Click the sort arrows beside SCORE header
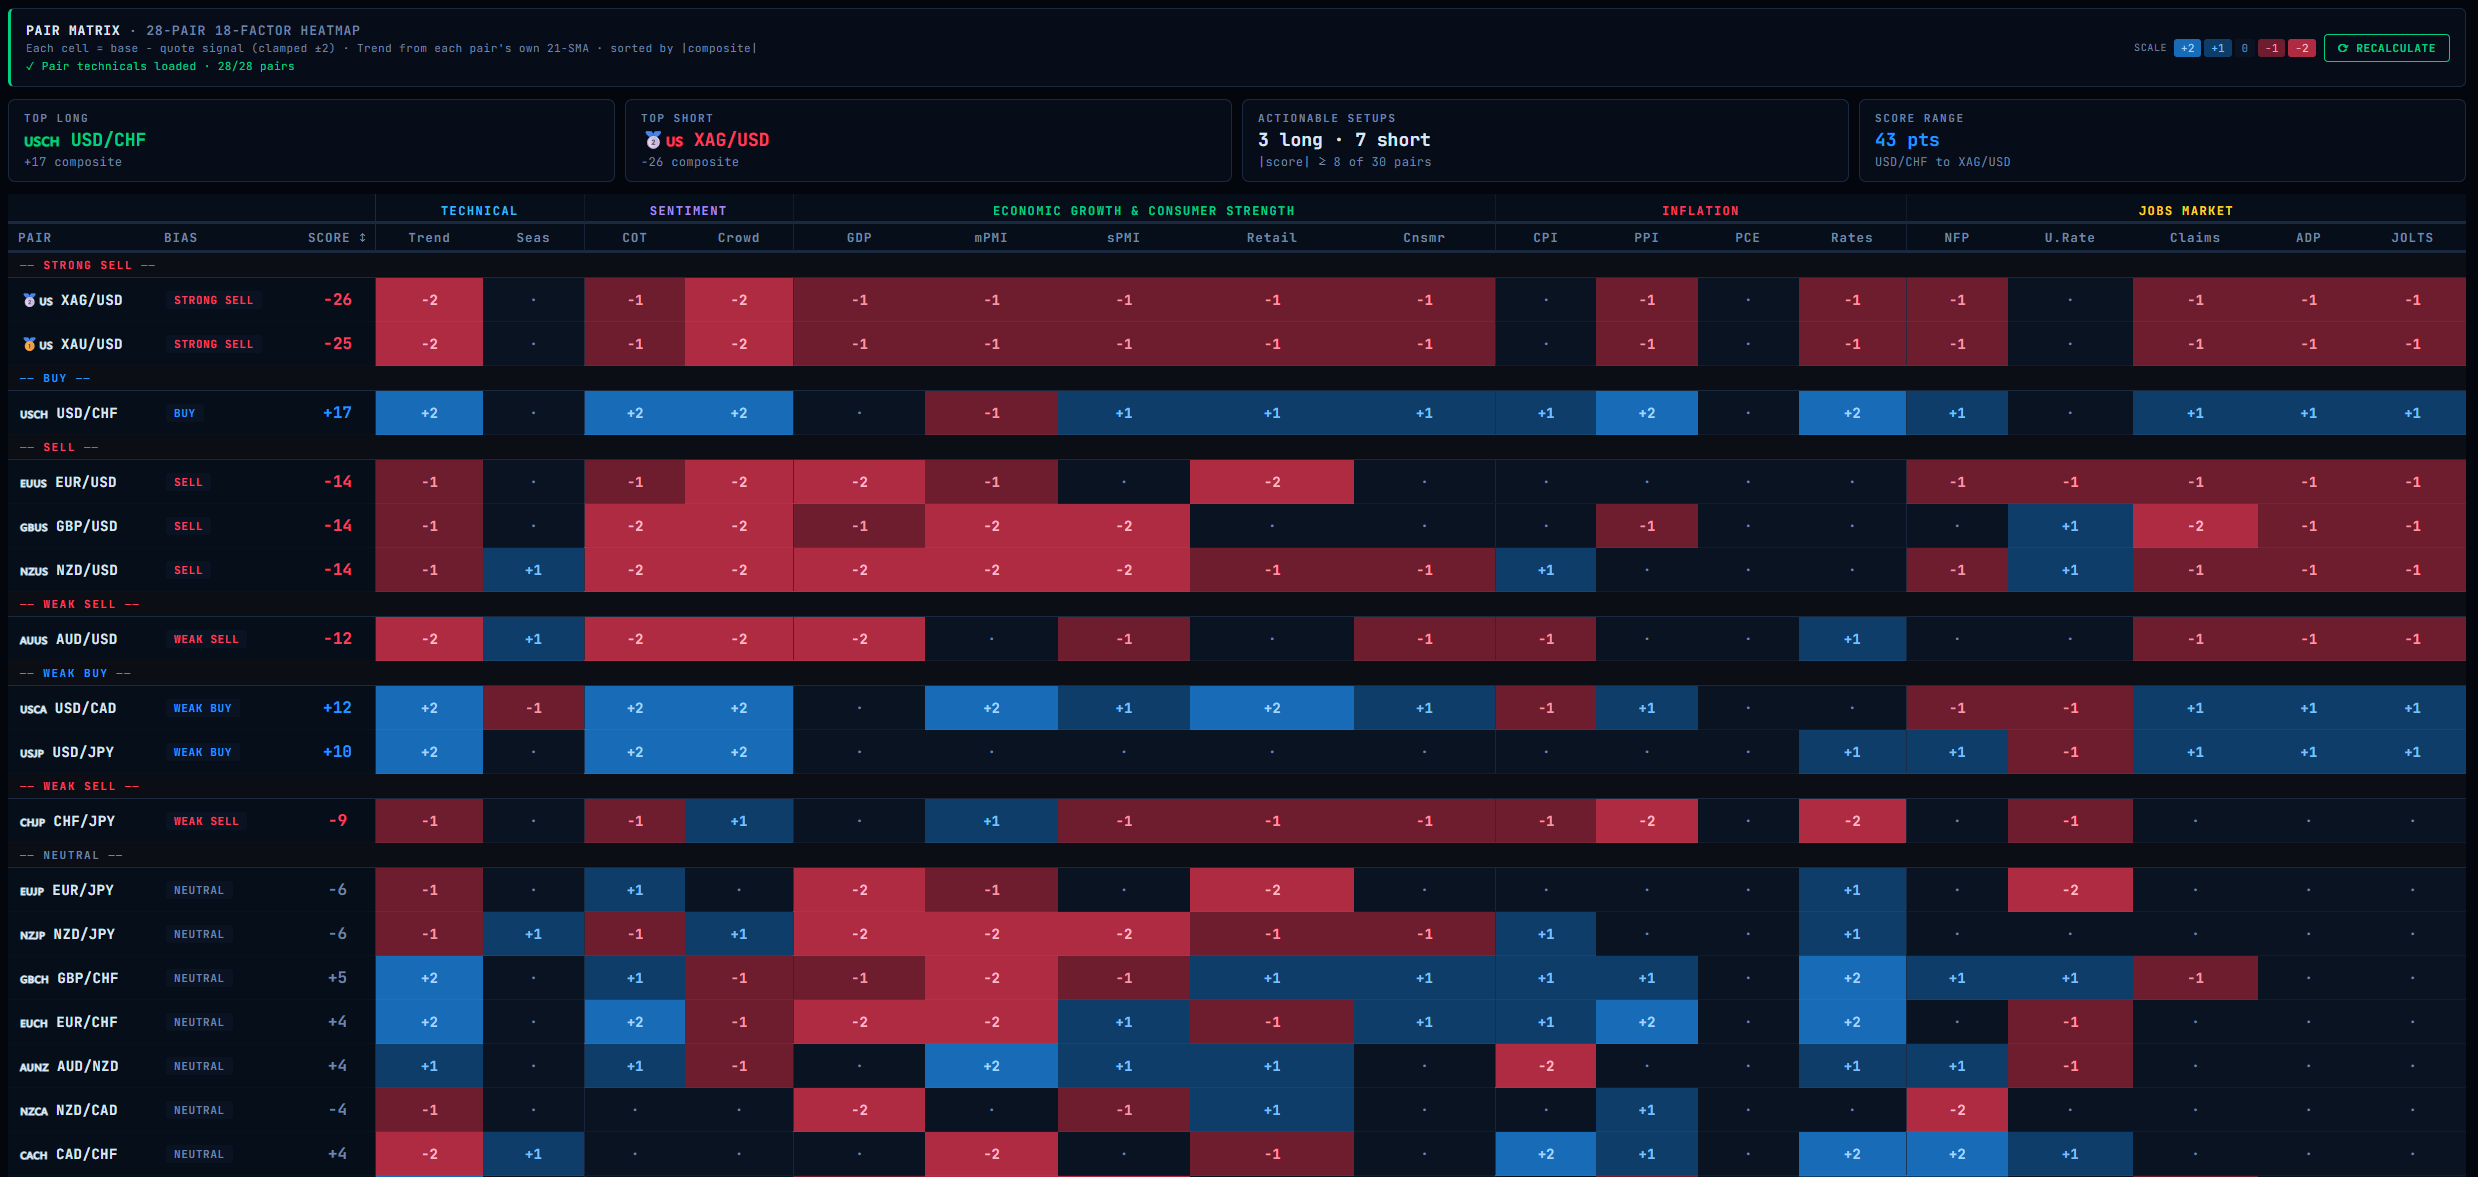 (363, 238)
